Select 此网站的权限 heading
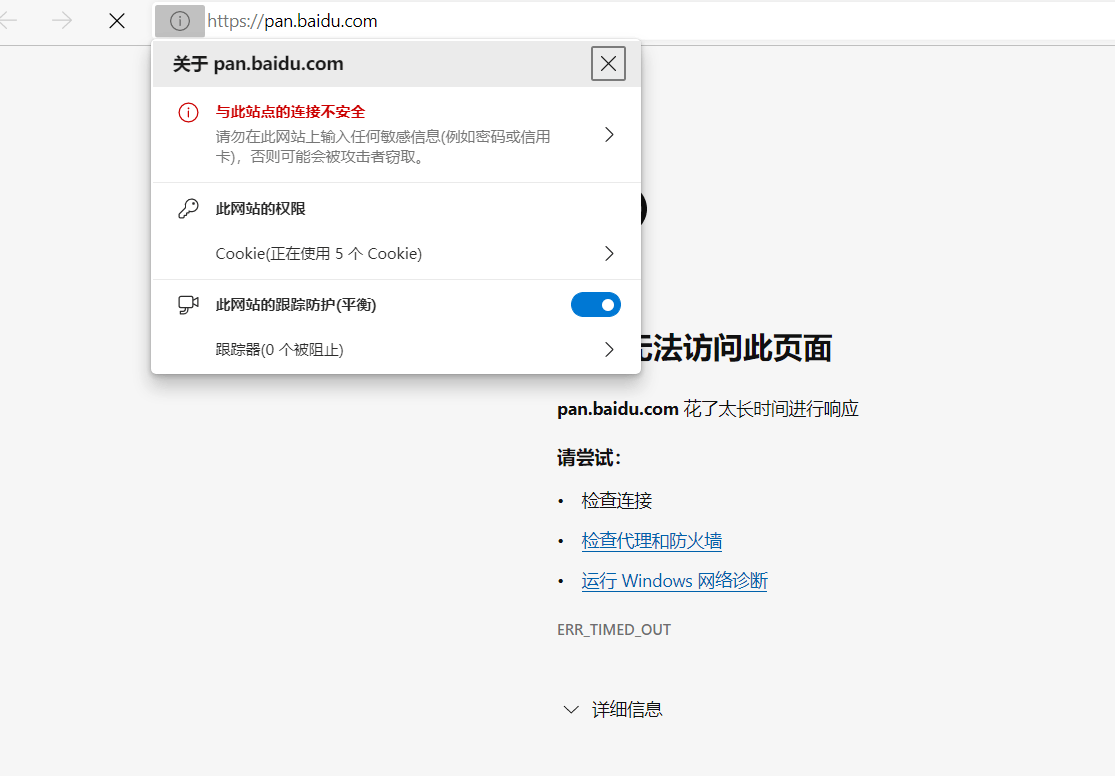This screenshot has height=776, width=1115. pos(260,208)
